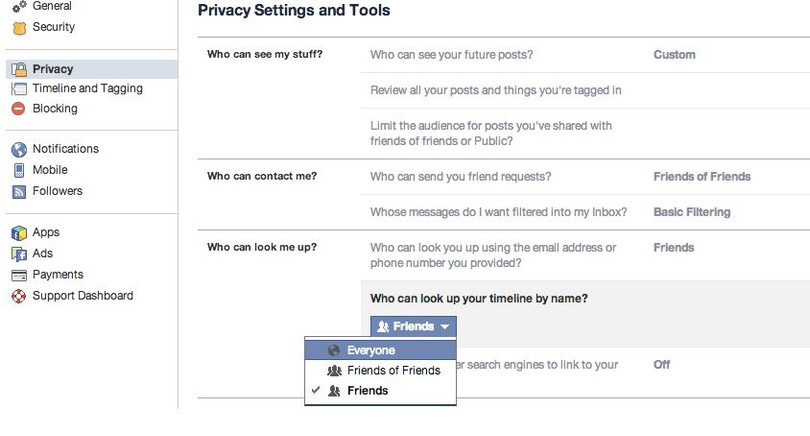
Task: Click the Support Dashboard lifesaver icon
Action: pos(19,296)
